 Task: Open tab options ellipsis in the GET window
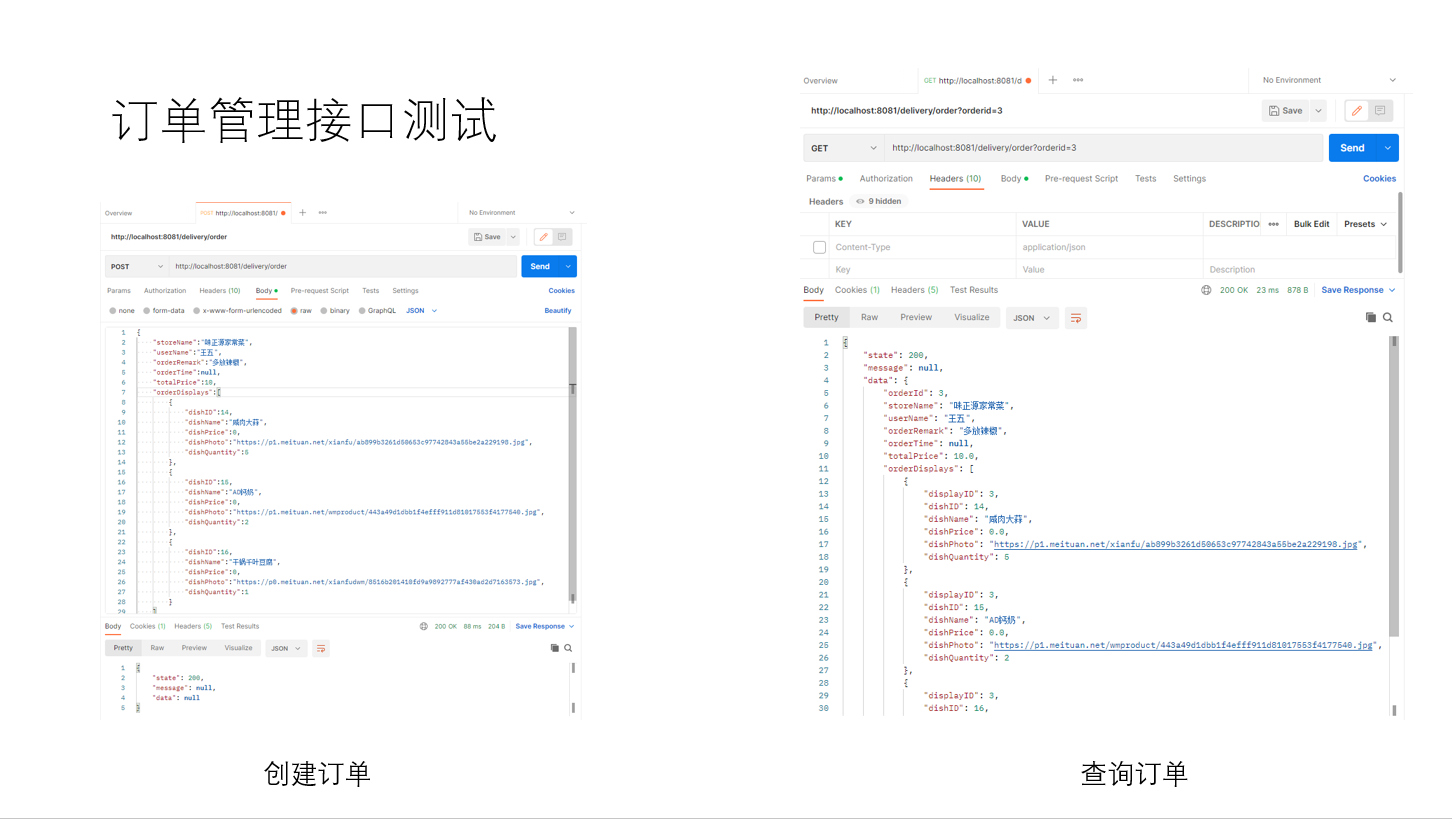pyautogui.click(x=1078, y=80)
